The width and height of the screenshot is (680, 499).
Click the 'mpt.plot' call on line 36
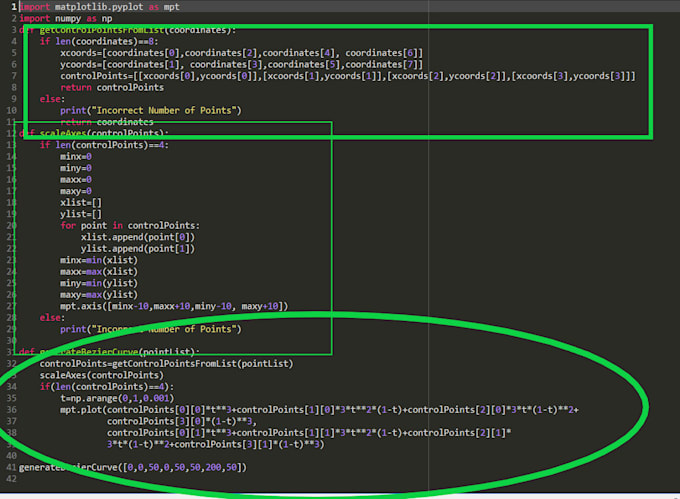tap(320, 410)
